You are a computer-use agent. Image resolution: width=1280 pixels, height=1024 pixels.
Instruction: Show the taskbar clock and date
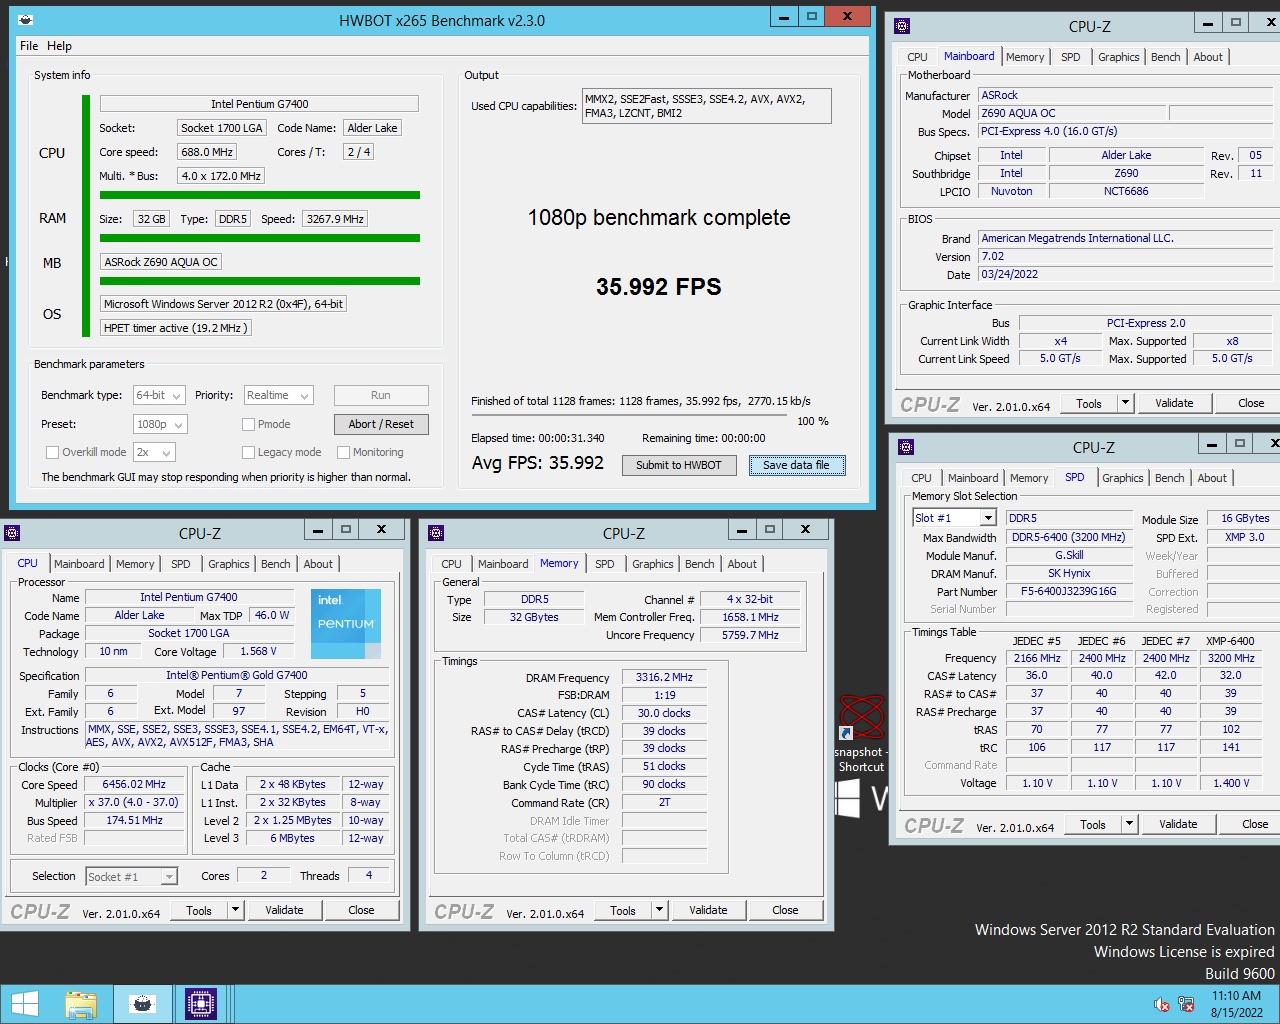click(x=1237, y=1004)
